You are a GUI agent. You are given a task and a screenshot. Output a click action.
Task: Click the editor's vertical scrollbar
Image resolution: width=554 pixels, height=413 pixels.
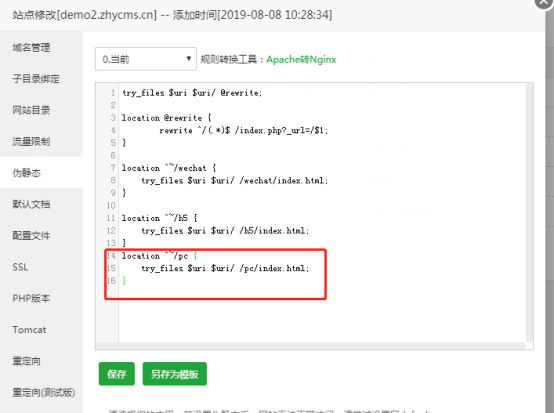pos(529,212)
